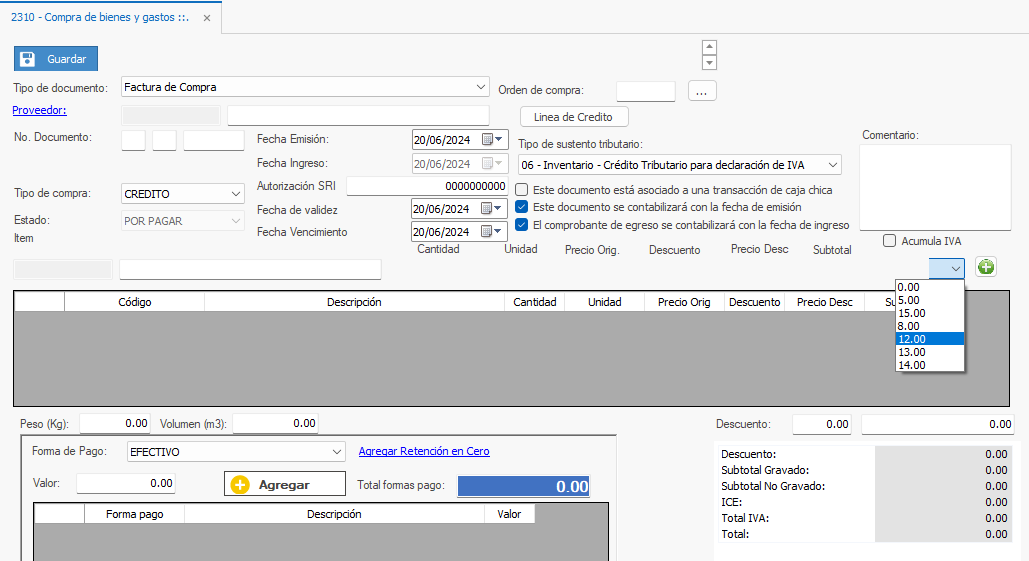Open the Fecha Vencimiento calendar picker
The image size is (1029, 561).
pyautogui.click(x=492, y=232)
